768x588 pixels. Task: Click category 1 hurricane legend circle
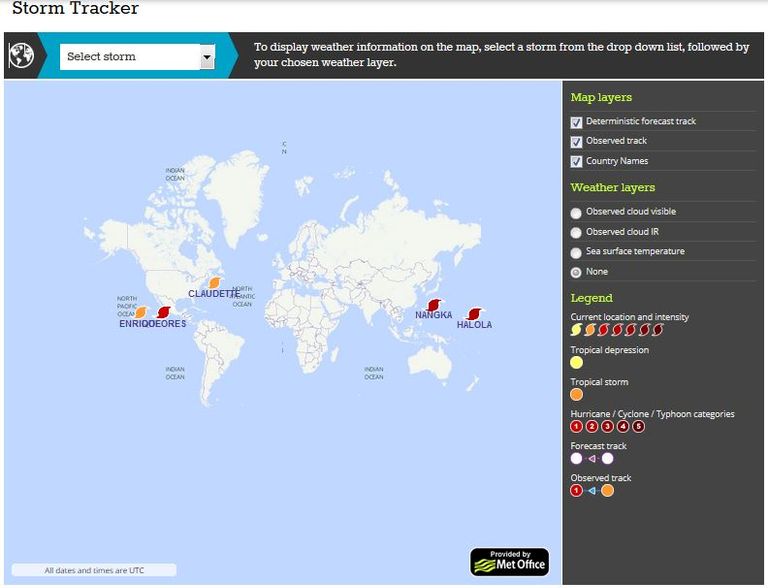tap(576, 426)
